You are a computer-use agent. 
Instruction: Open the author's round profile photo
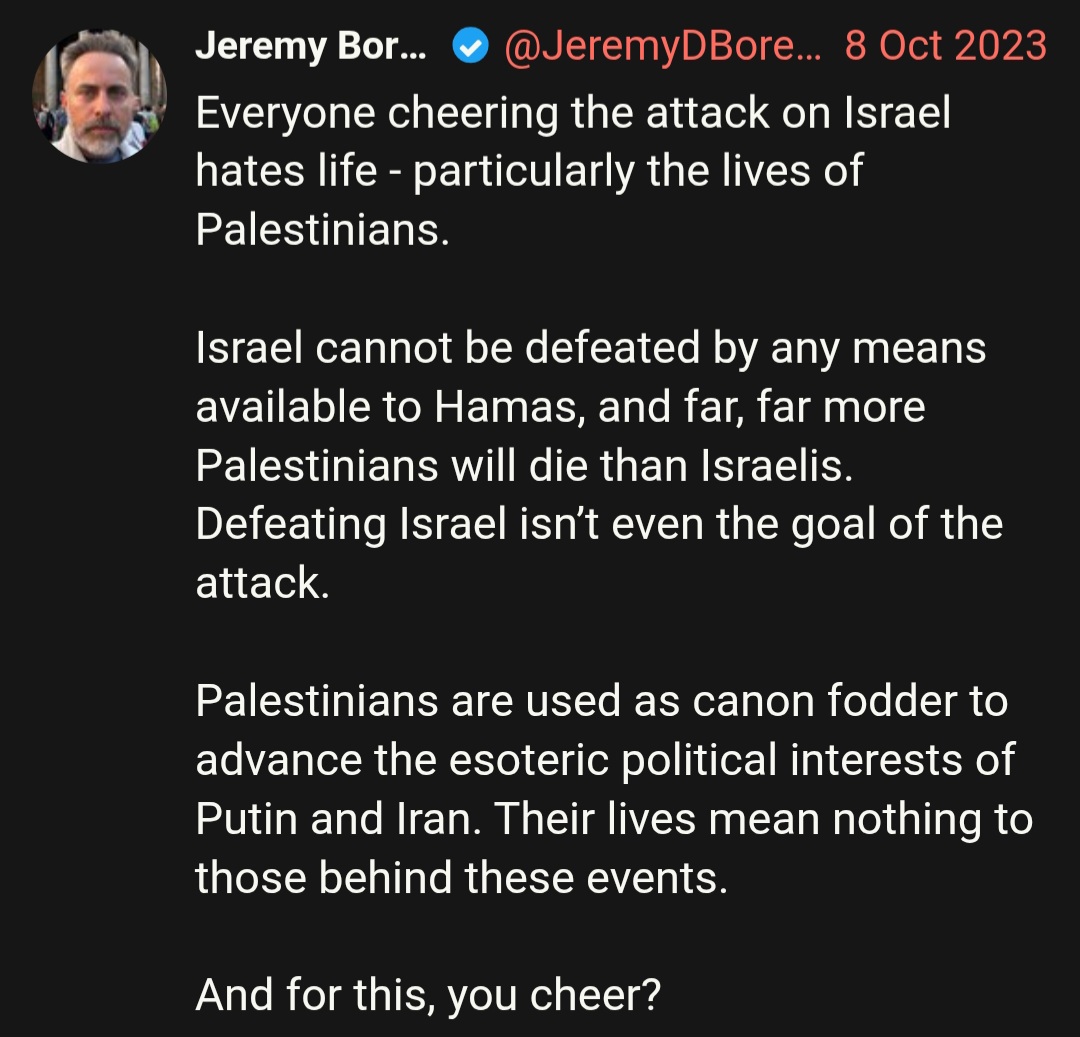click(99, 96)
